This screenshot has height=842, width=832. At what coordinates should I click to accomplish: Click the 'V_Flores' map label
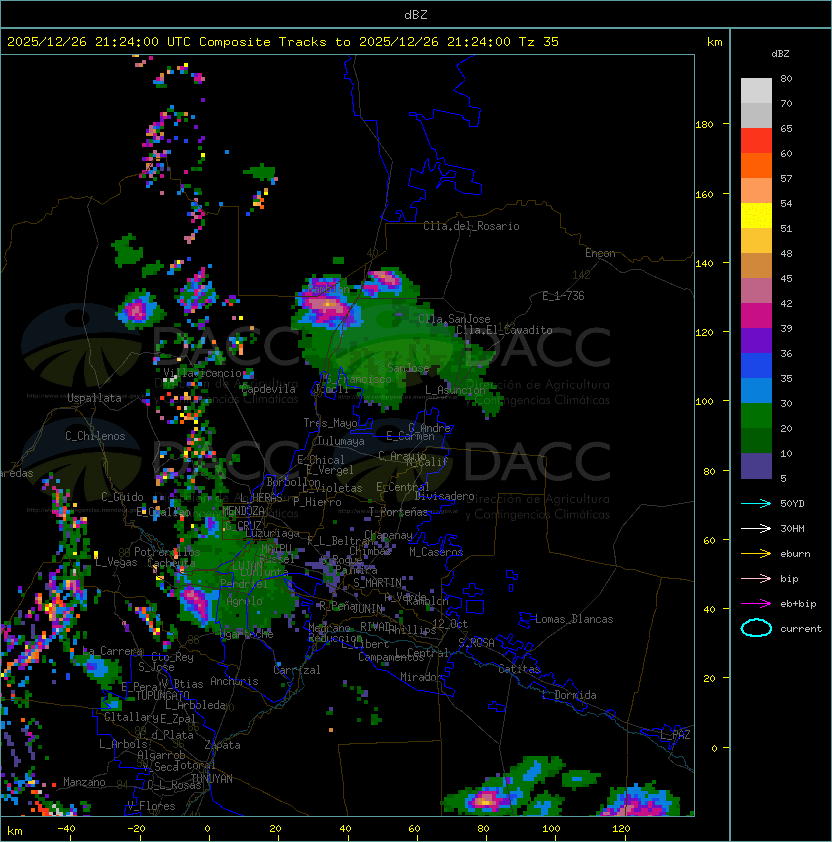(151, 806)
